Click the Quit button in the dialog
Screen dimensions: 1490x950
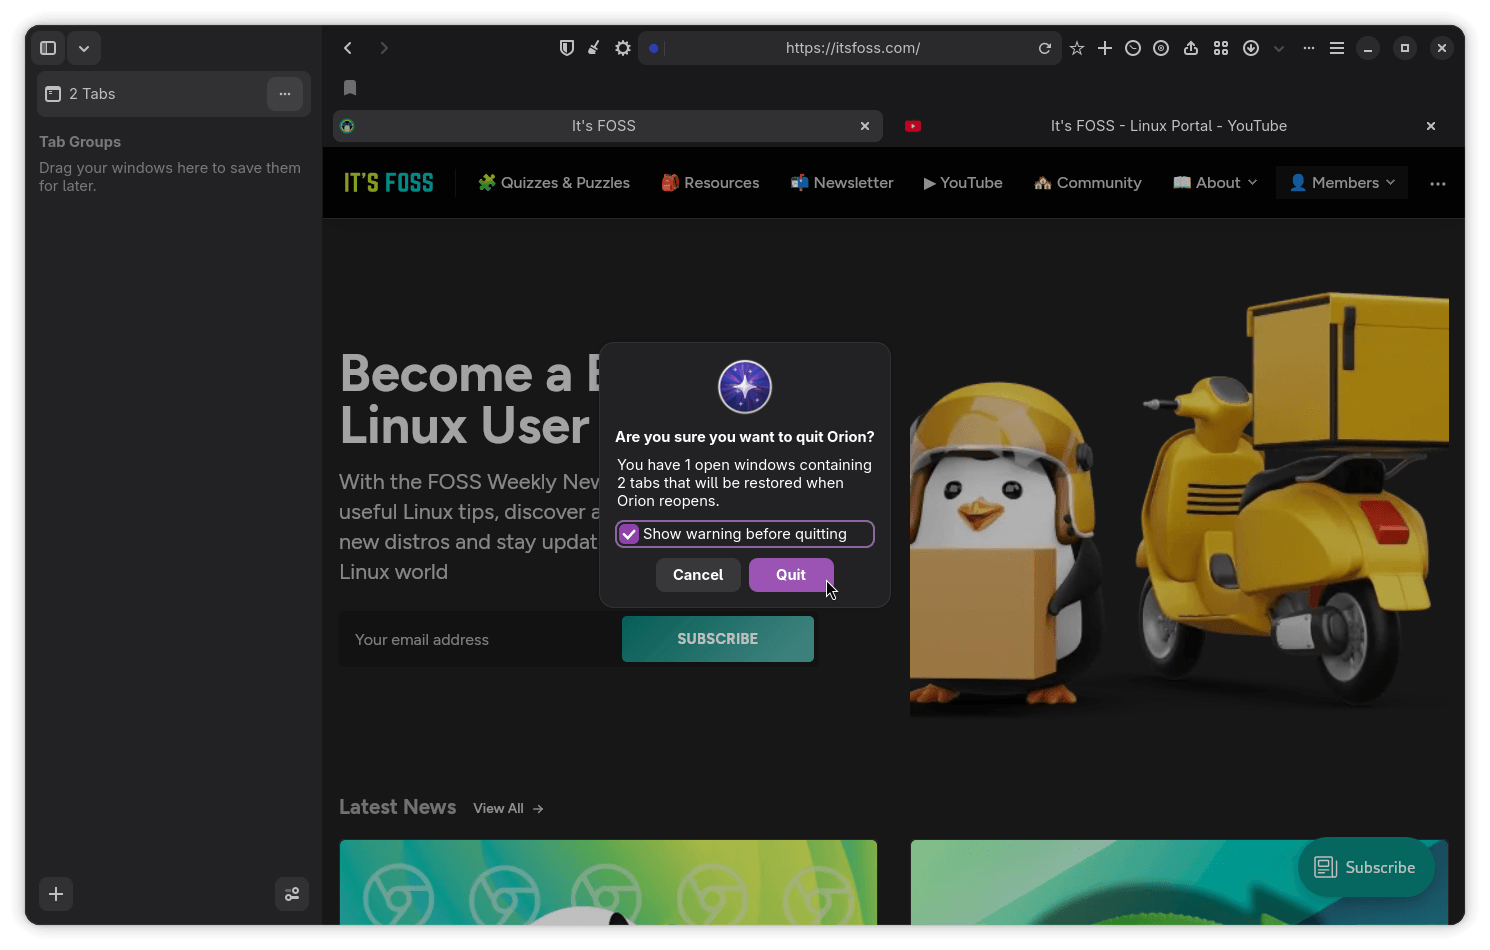pyautogui.click(x=791, y=574)
